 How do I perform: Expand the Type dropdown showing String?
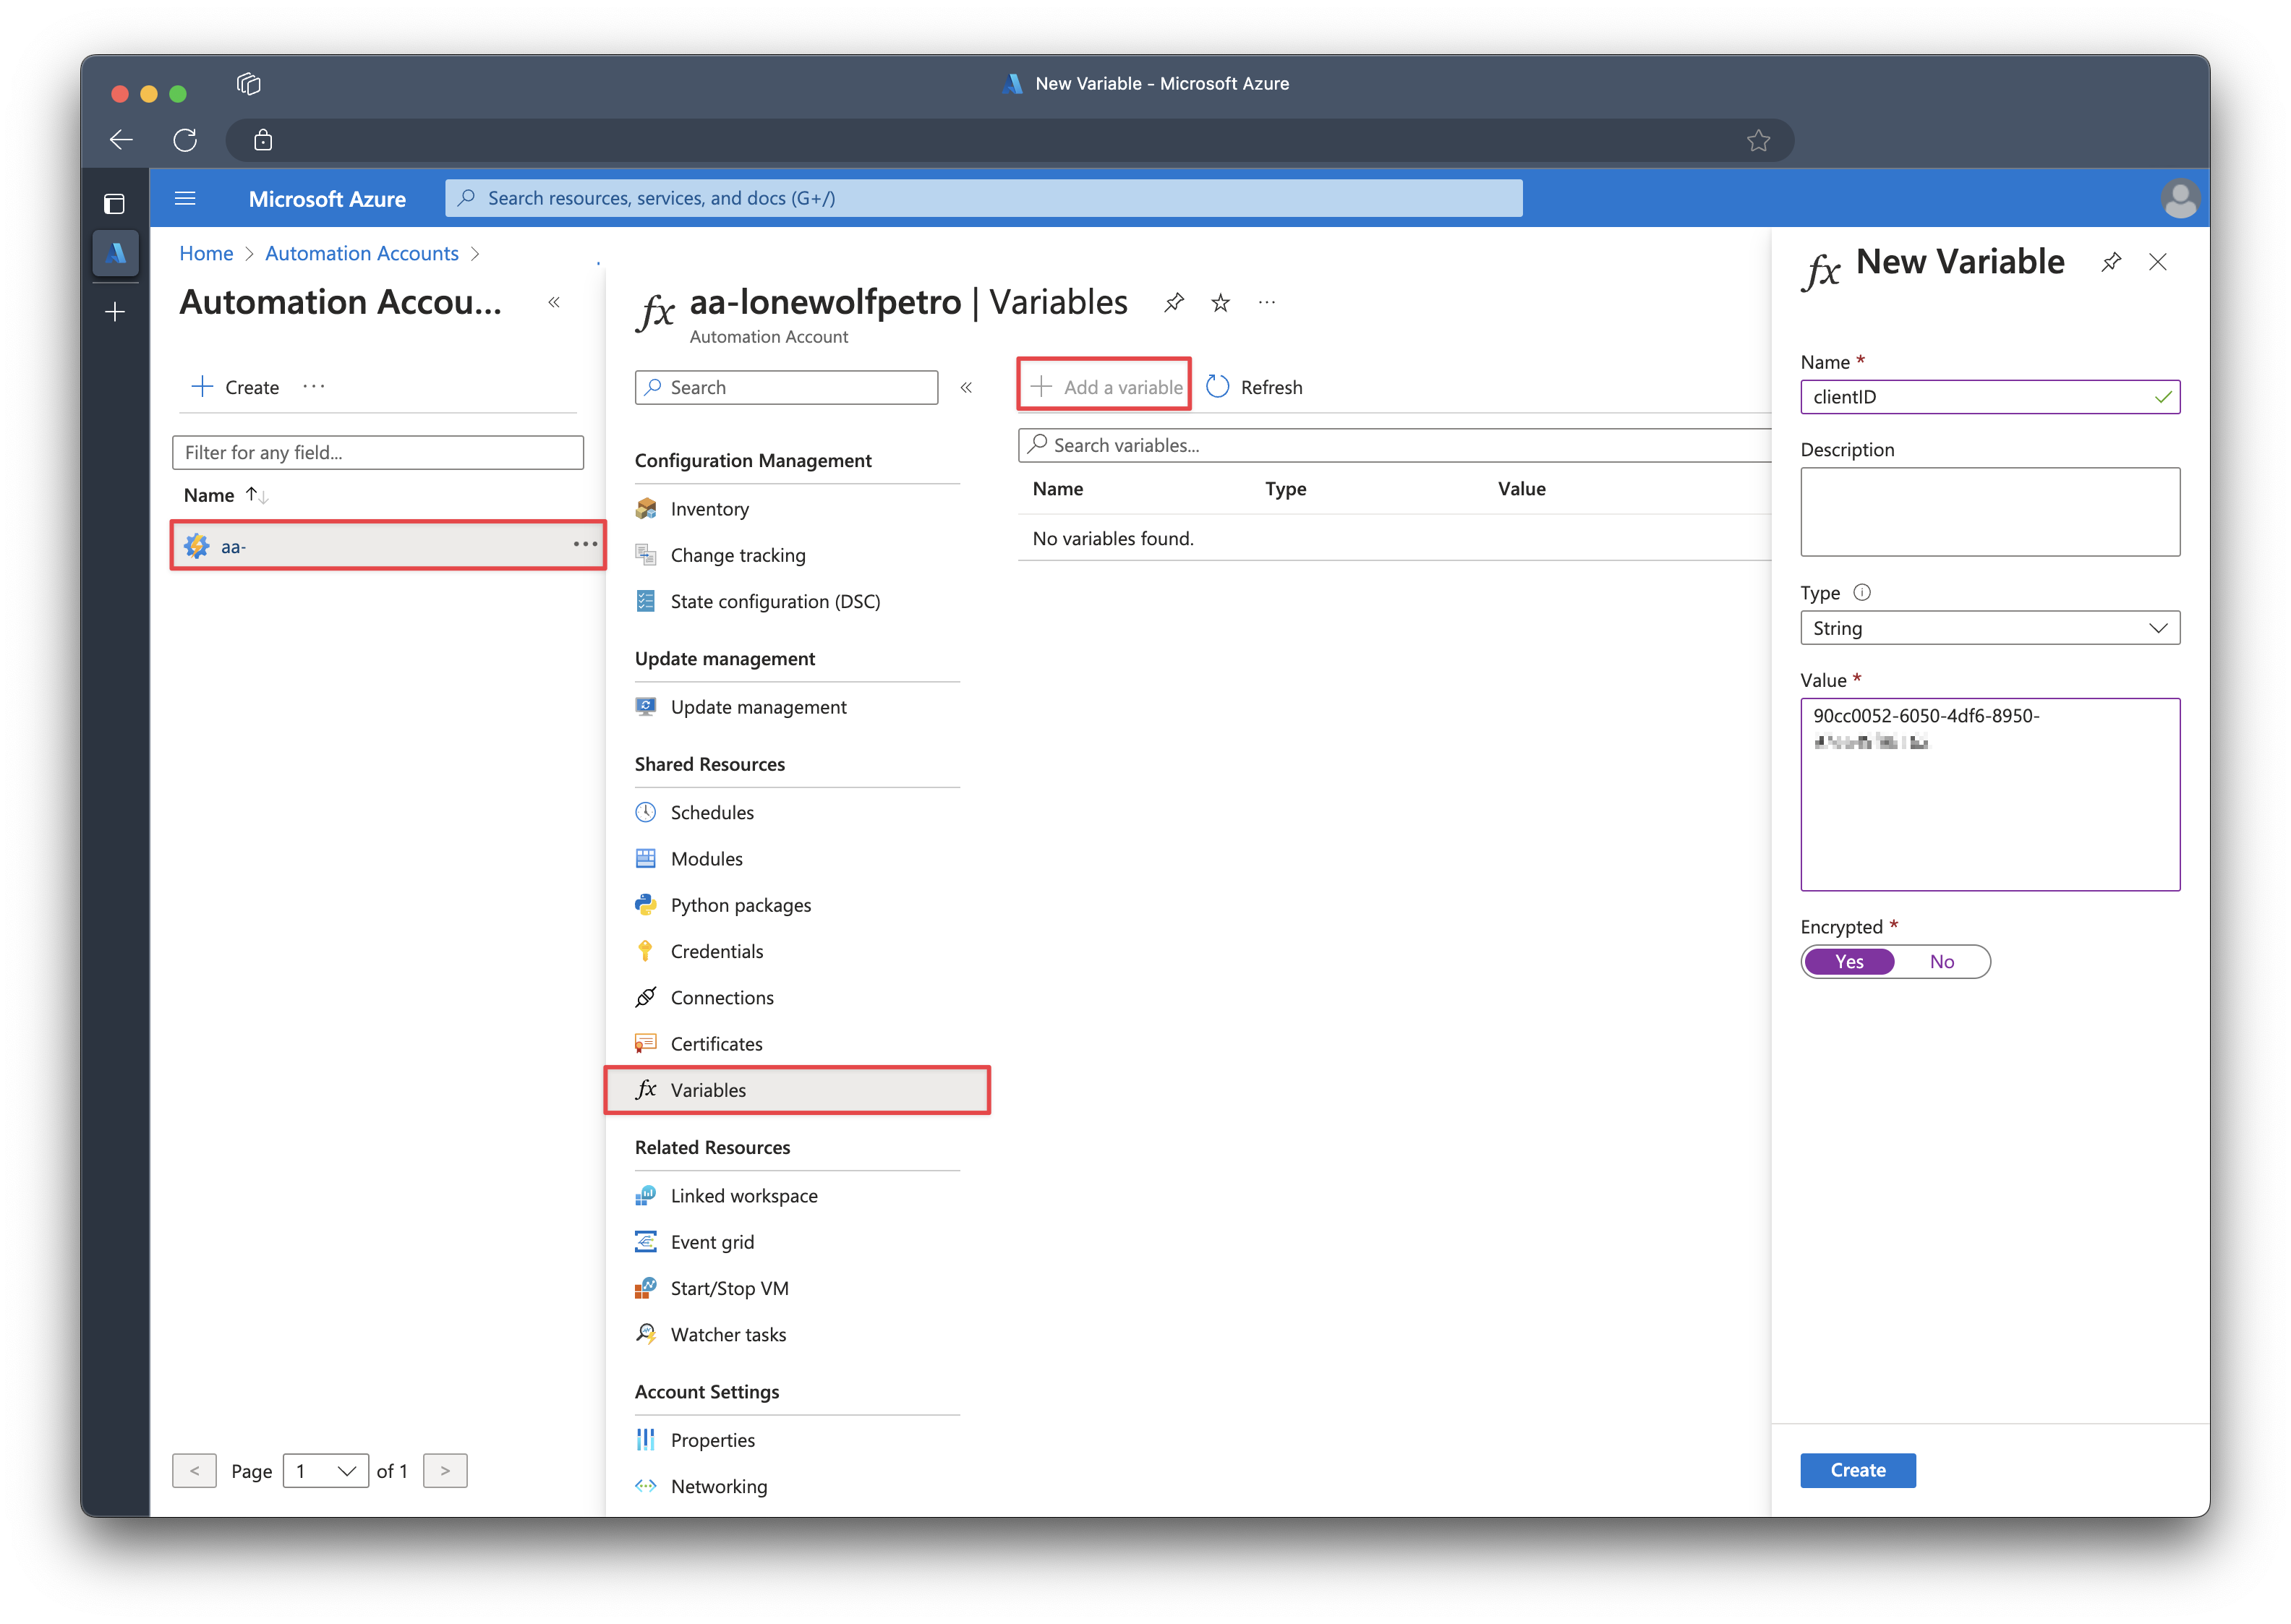(1989, 628)
